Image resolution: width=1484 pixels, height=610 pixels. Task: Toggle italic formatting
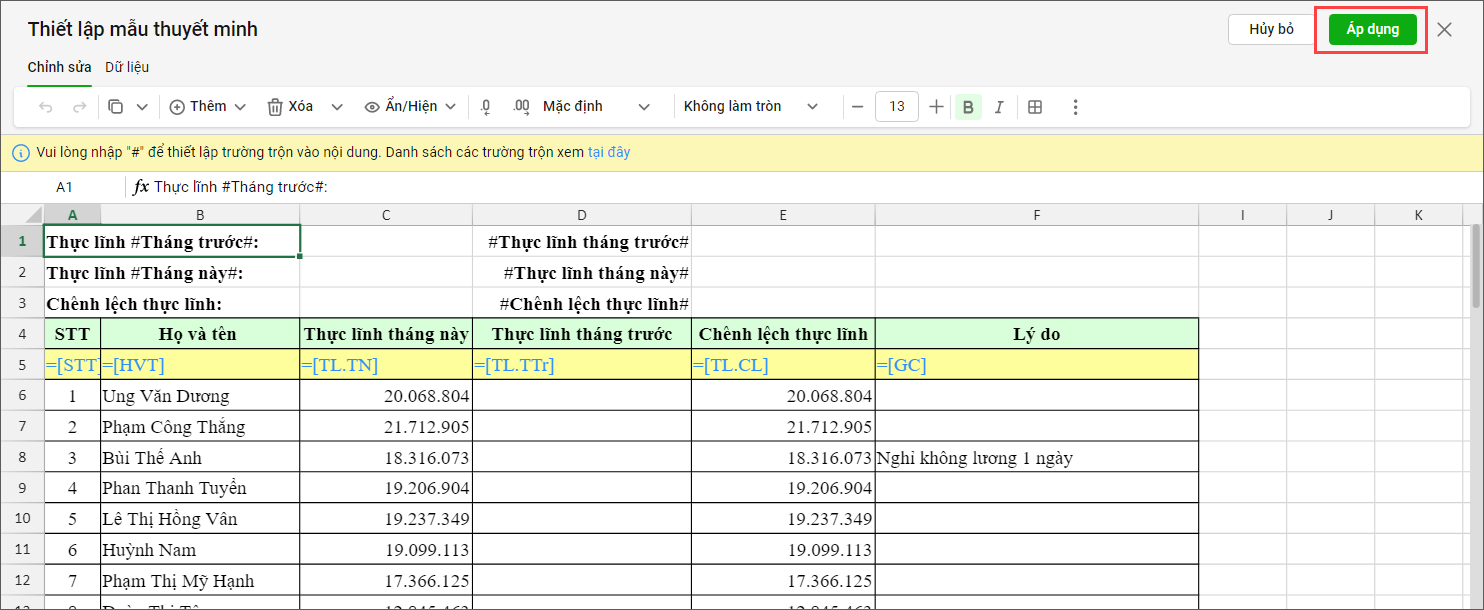[998, 107]
